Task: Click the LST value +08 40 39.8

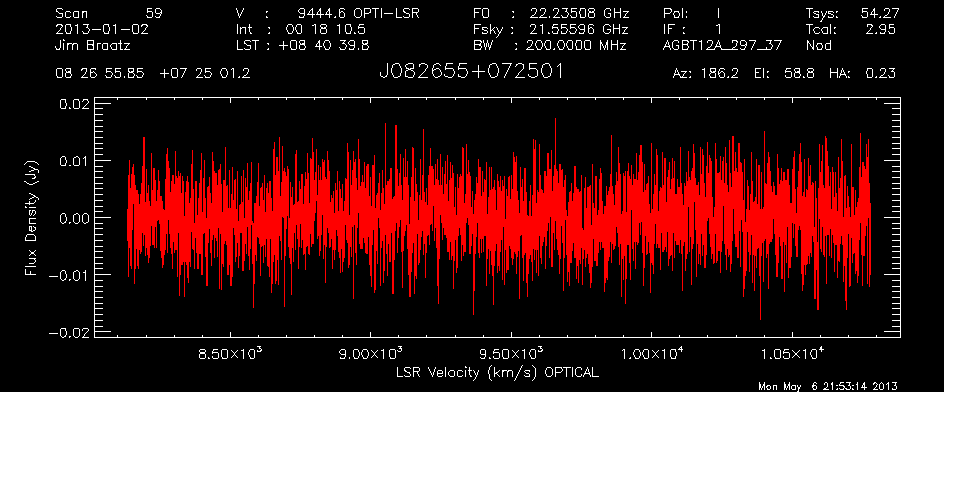Action: (324, 45)
